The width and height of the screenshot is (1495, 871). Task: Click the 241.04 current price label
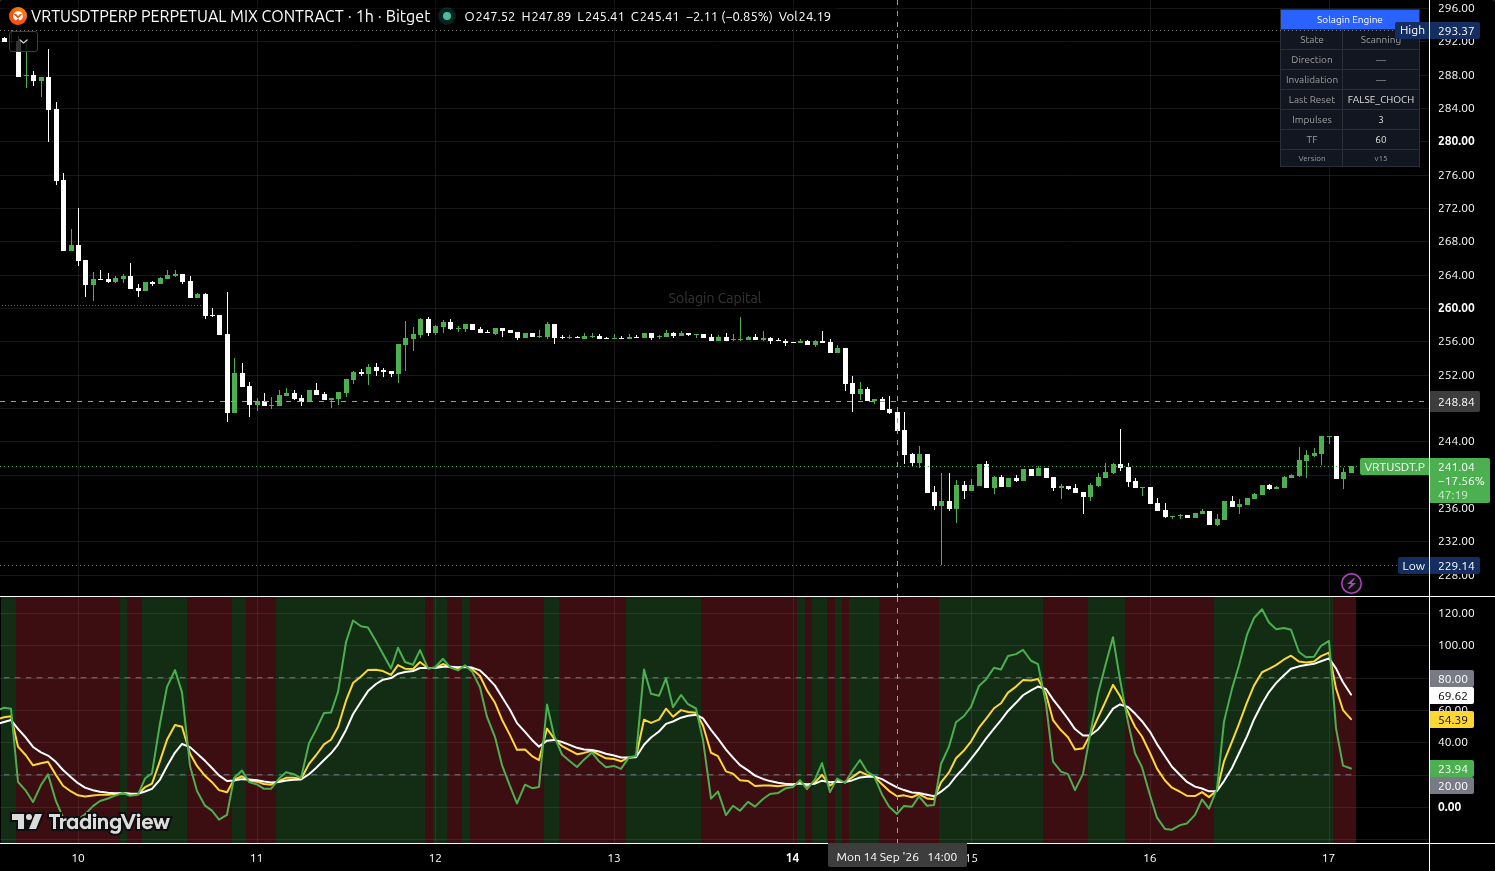point(1457,467)
